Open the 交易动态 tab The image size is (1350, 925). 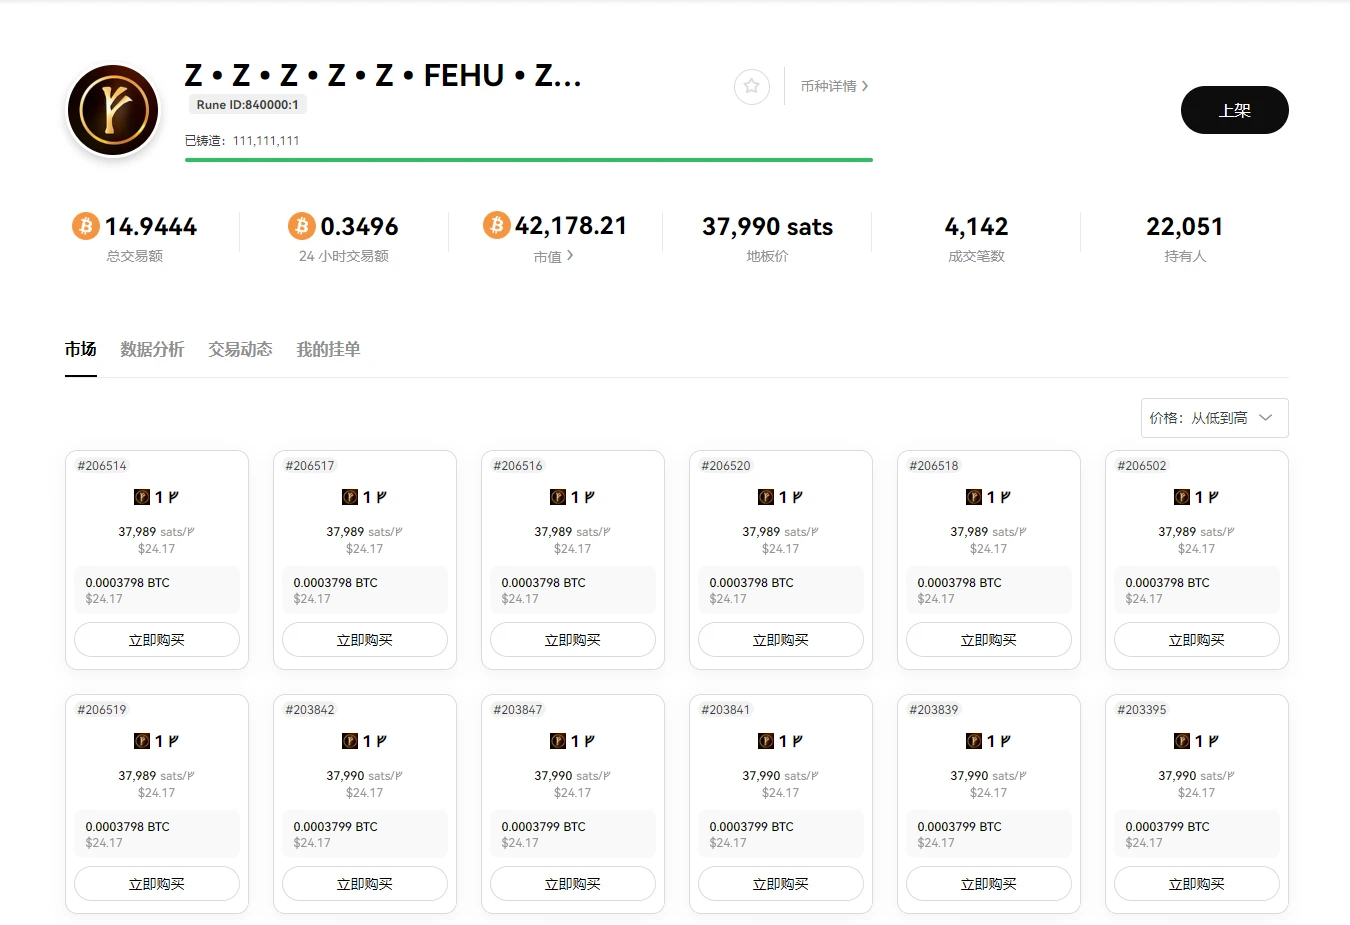tap(239, 349)
